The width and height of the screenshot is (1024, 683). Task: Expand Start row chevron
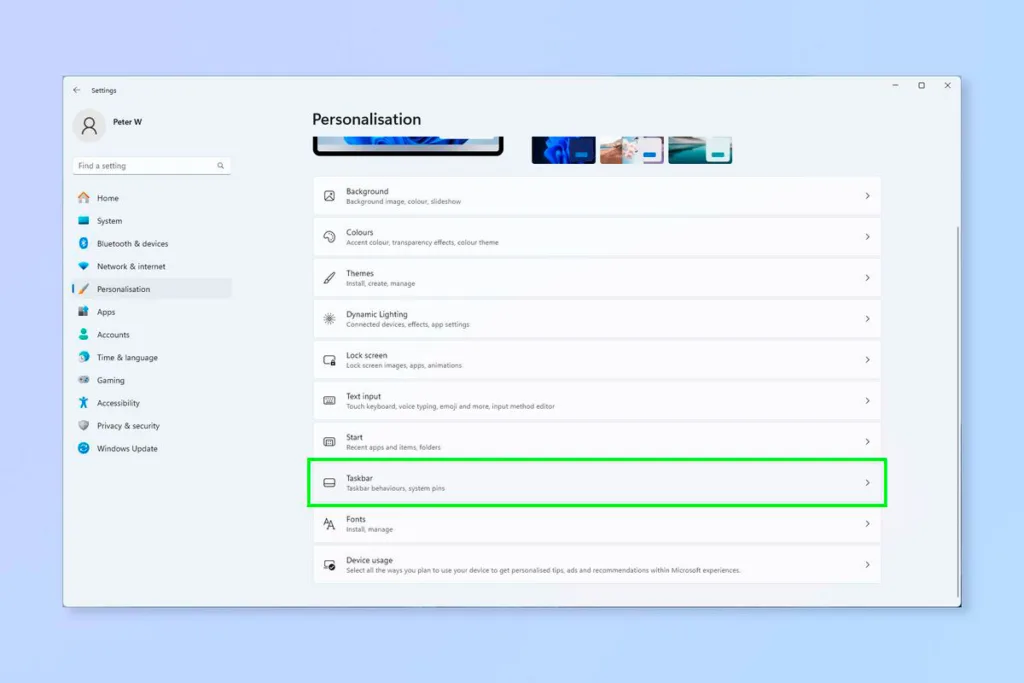coord(867,441)
